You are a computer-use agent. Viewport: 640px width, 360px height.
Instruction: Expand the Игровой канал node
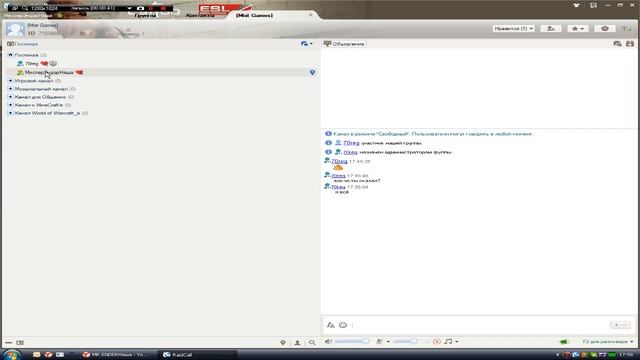click(10, 81)
